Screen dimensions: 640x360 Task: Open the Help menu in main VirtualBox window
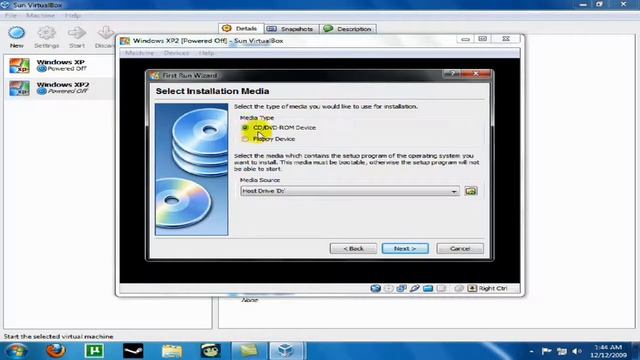[x=73, y=16]
